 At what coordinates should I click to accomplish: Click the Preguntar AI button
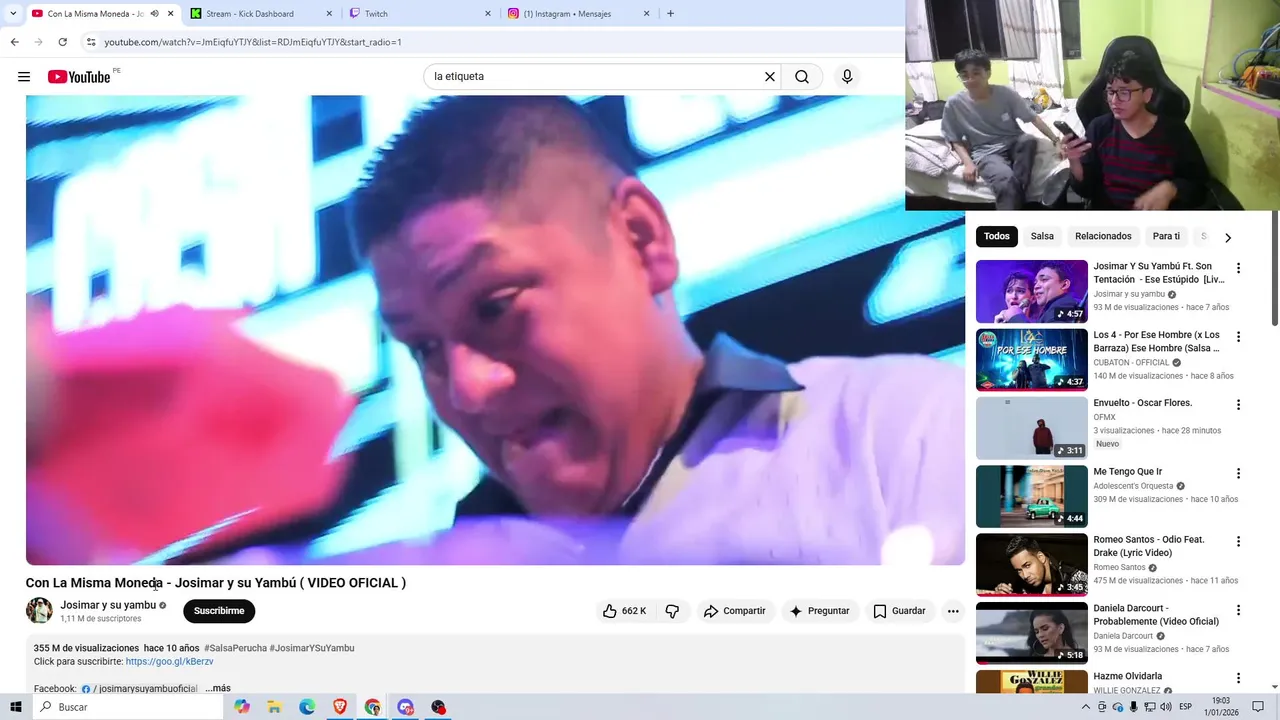point(820,611)
